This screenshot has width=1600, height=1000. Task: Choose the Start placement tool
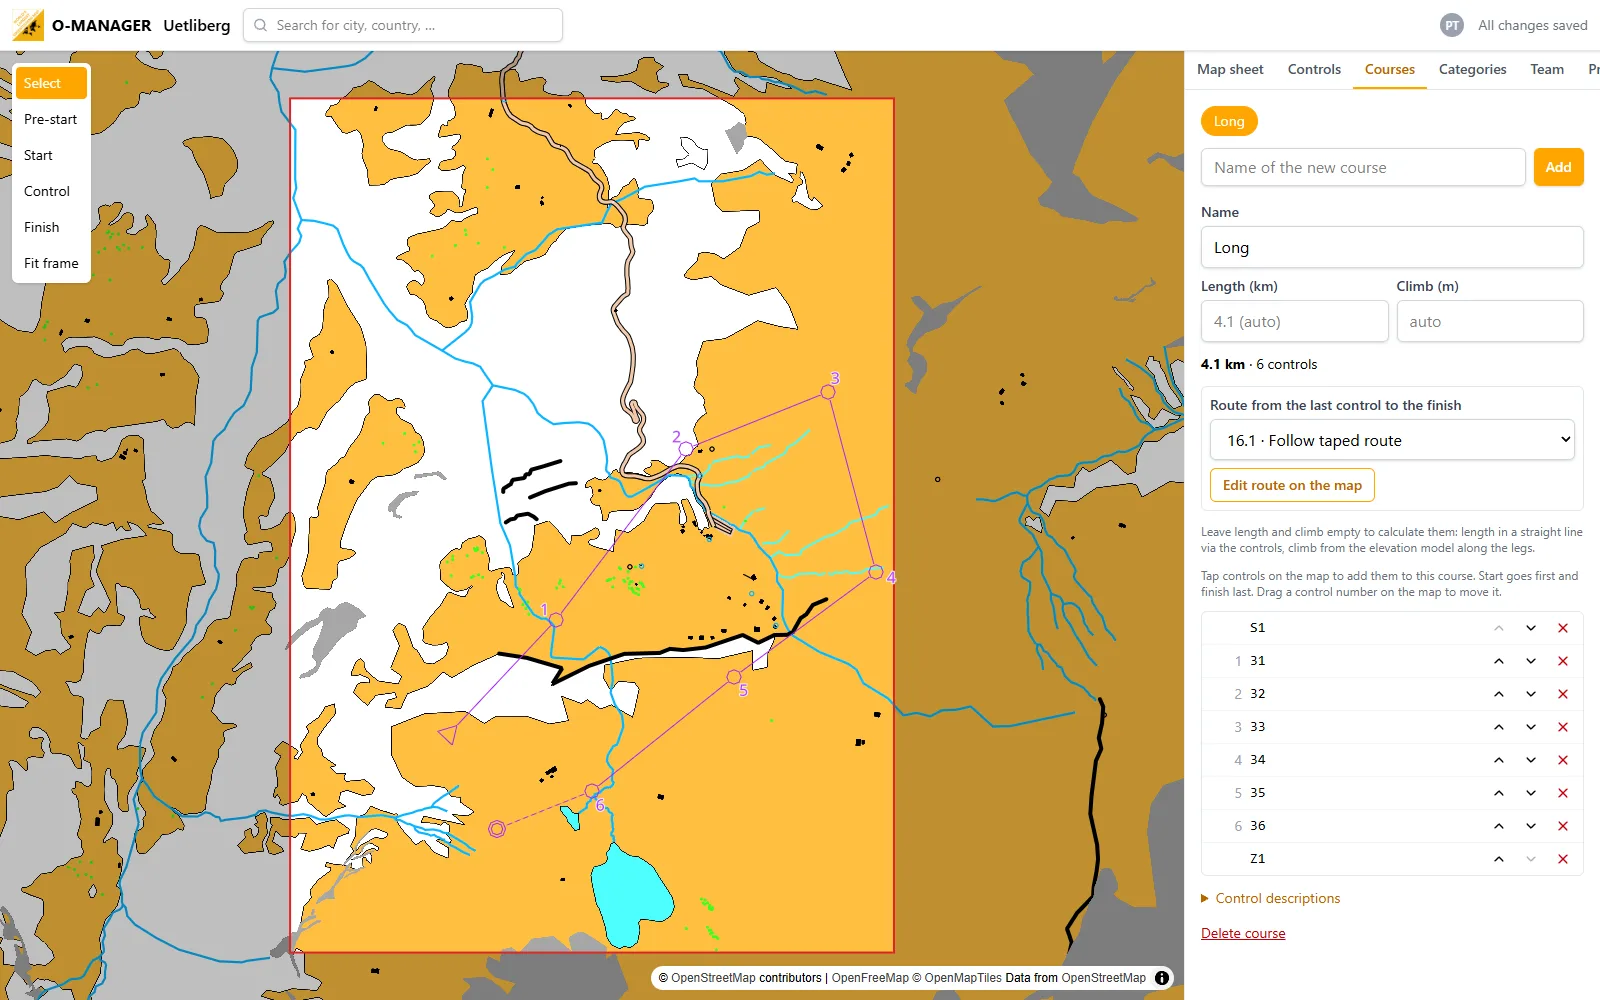point(51,155)
